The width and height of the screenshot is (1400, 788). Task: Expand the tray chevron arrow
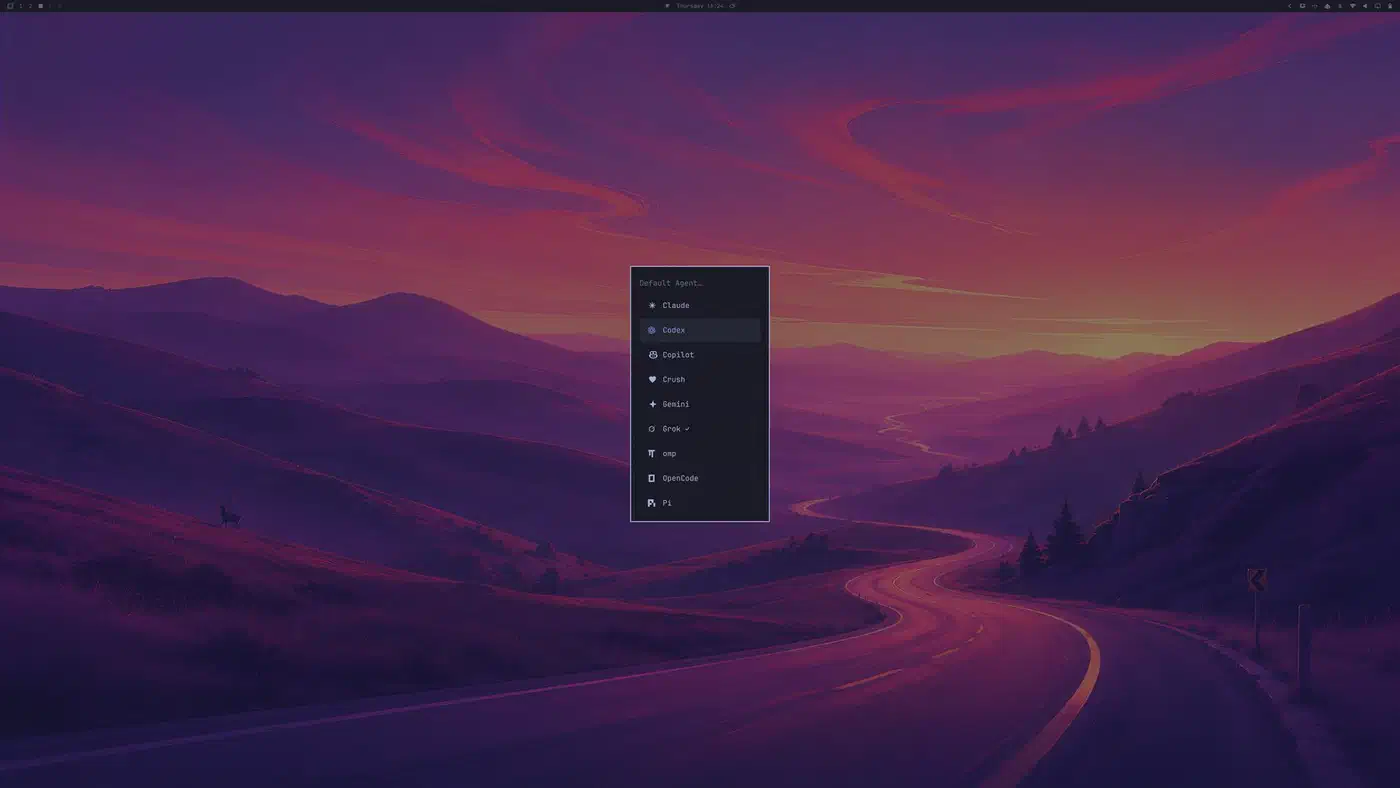click(x=1290, y=6)
